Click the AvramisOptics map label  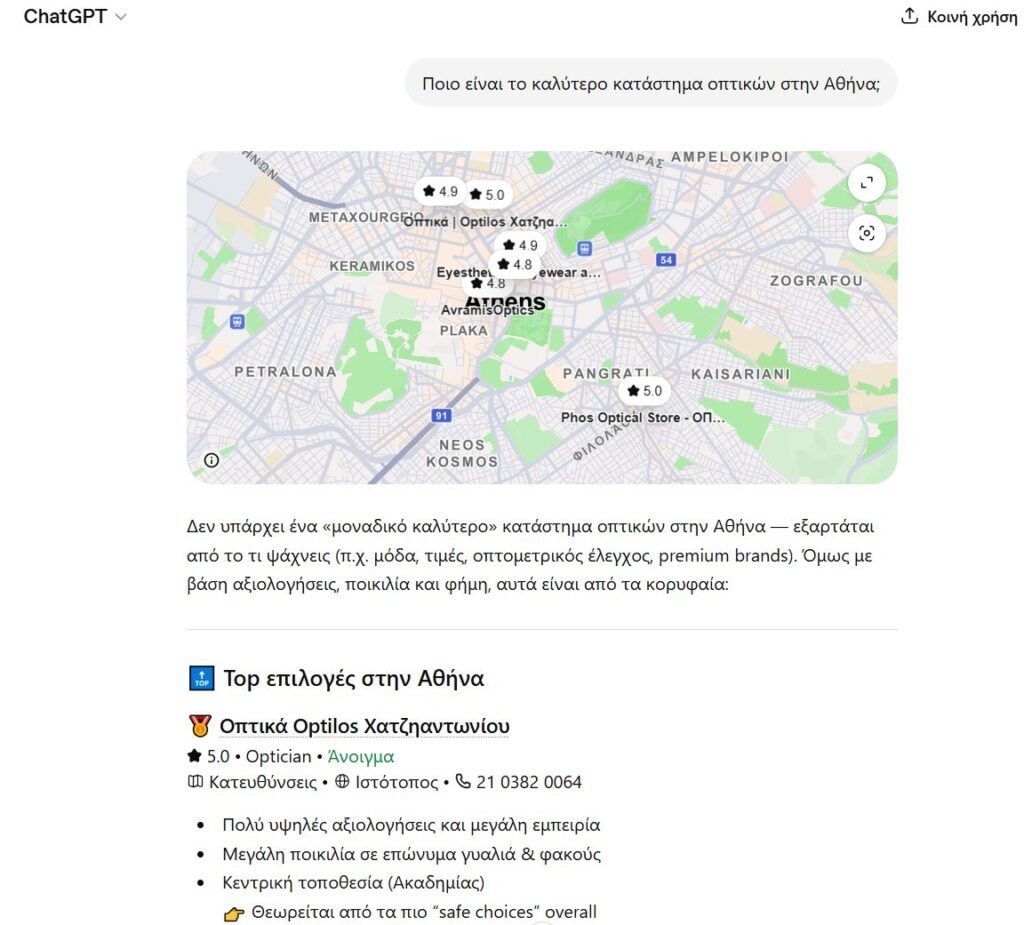click(x=487, y=311)
